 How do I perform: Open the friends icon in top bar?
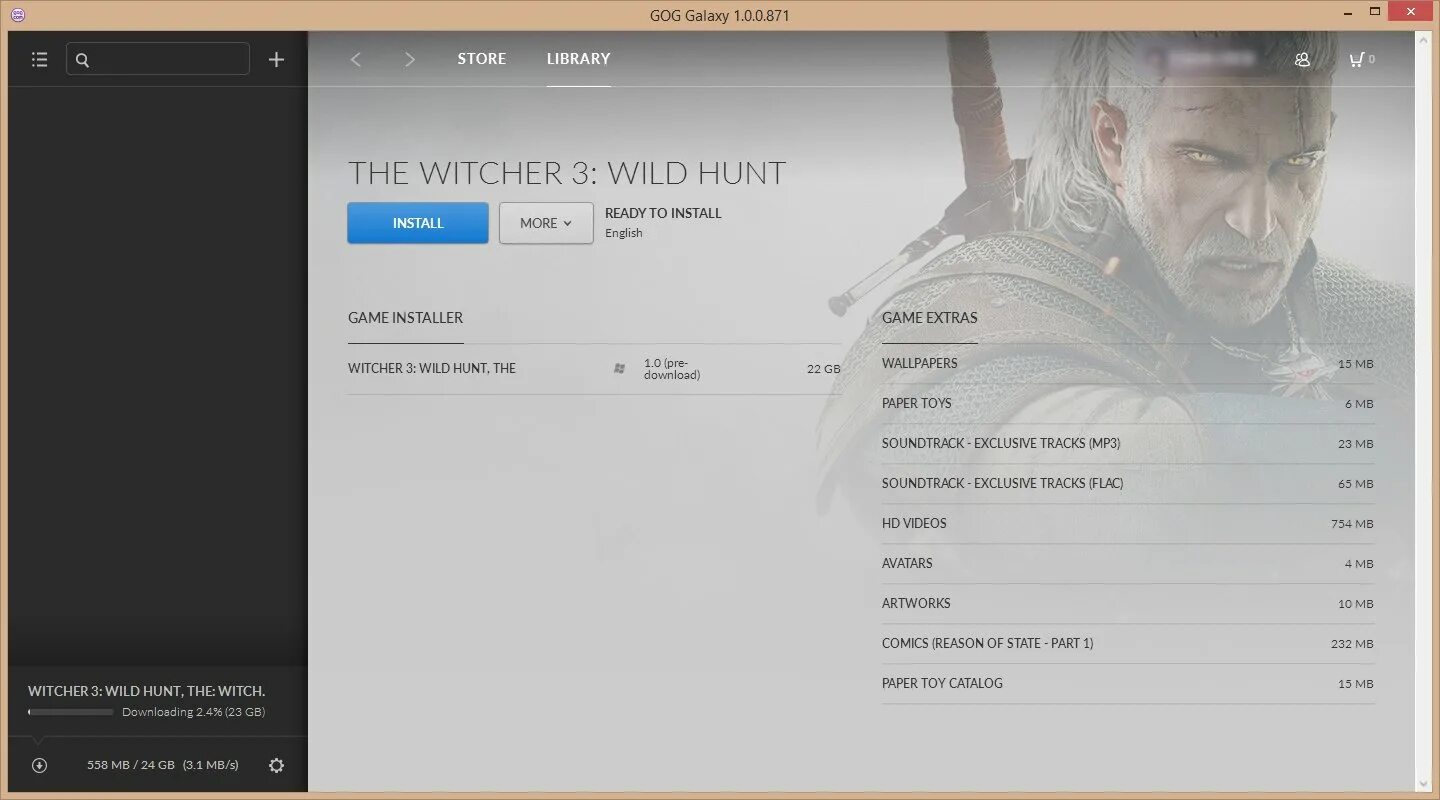tap(1302, 59)
